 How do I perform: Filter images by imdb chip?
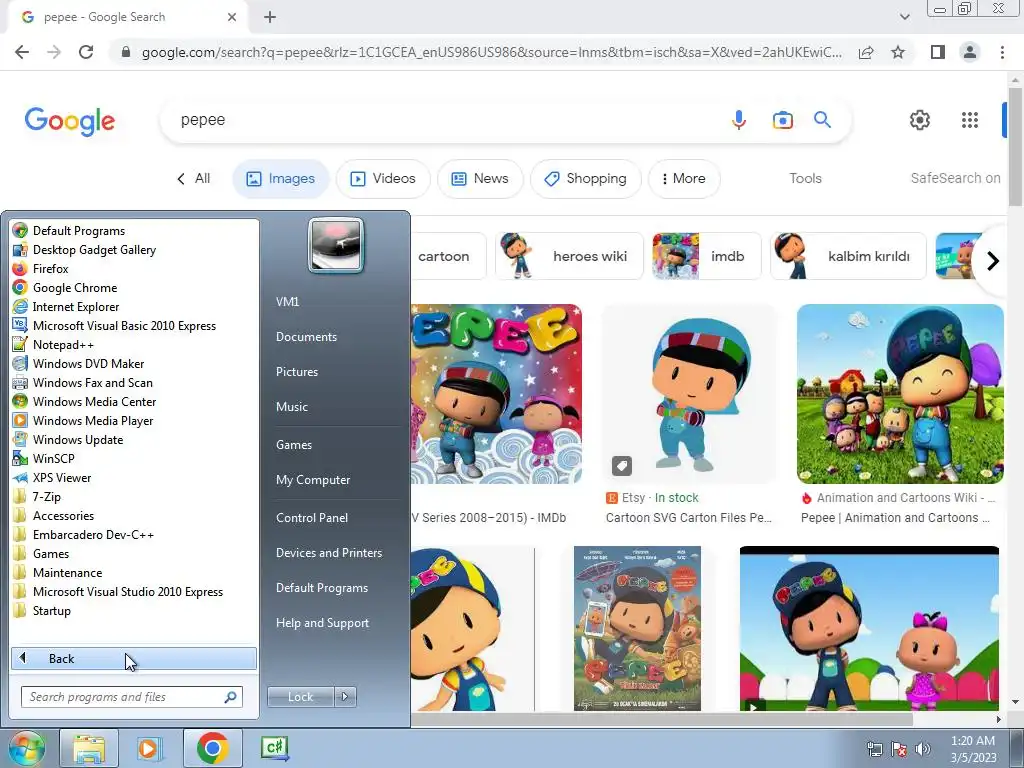(x=707, y=256)
